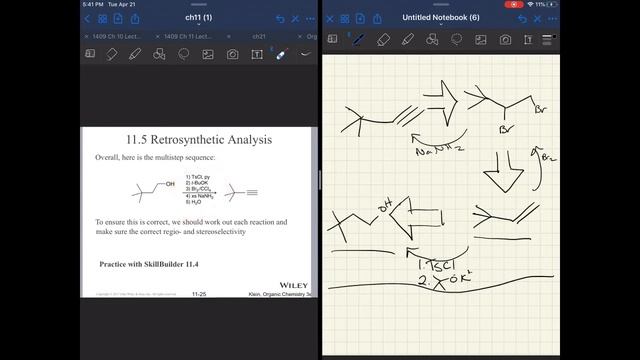Select the Eraser tool in Untitled Notebook
Viewport: 640px width, 360px height.
pyautogui.click(x=383, y=39)
